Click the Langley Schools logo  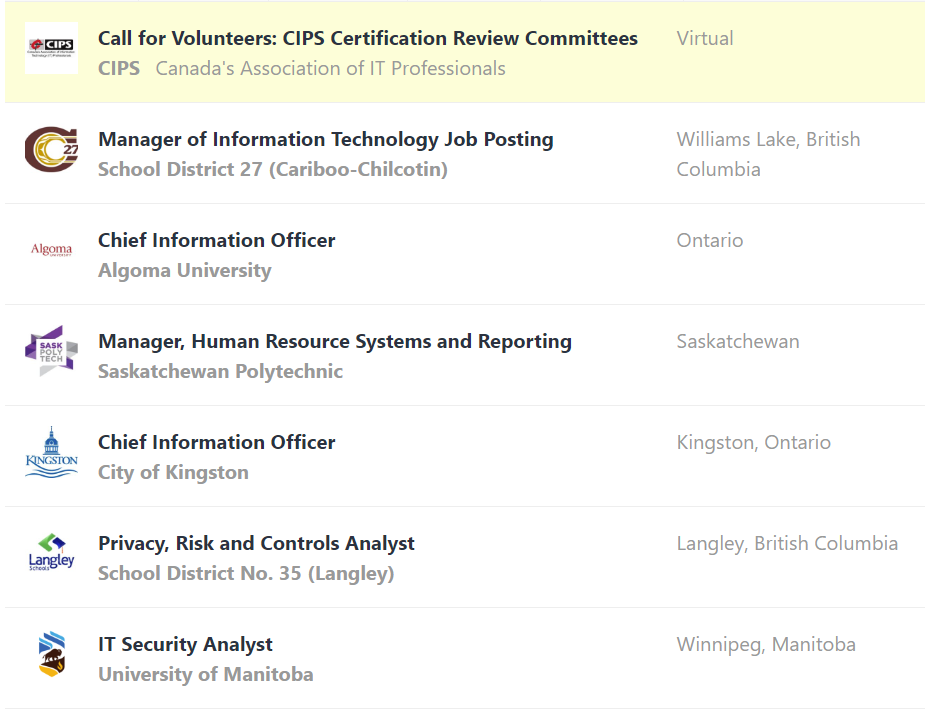pos(51,553)
